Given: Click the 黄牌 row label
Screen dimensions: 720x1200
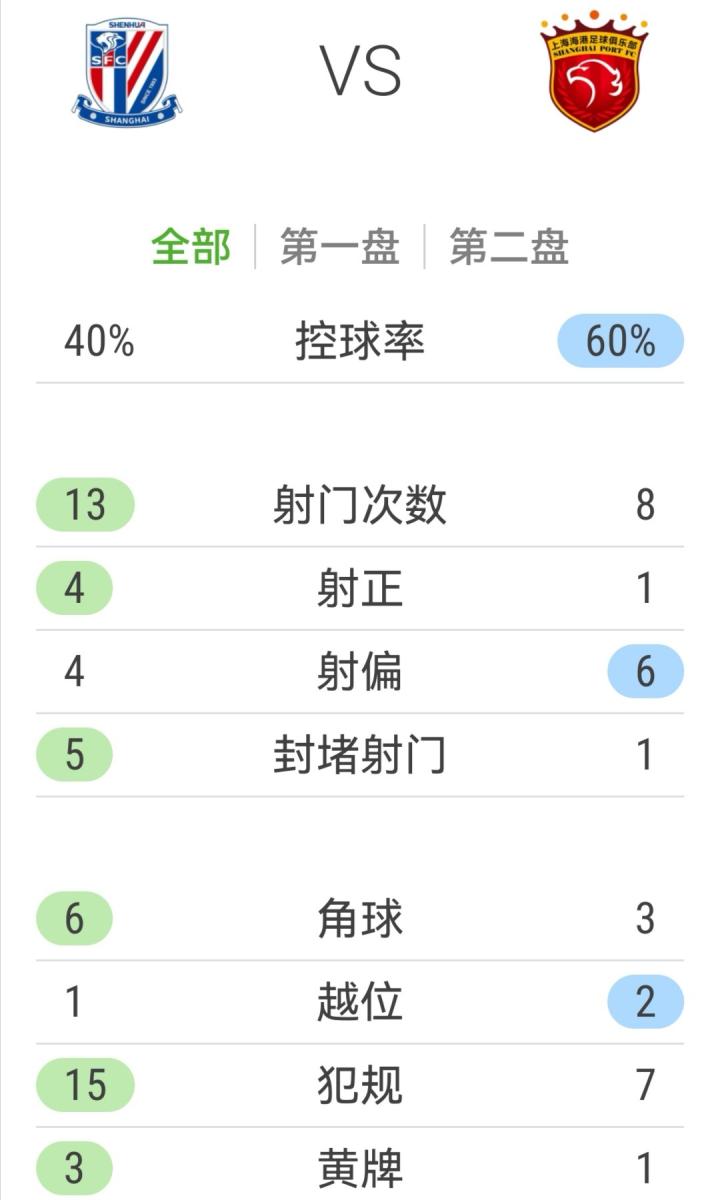Looking at the screenshot, I should point(360,1167).
